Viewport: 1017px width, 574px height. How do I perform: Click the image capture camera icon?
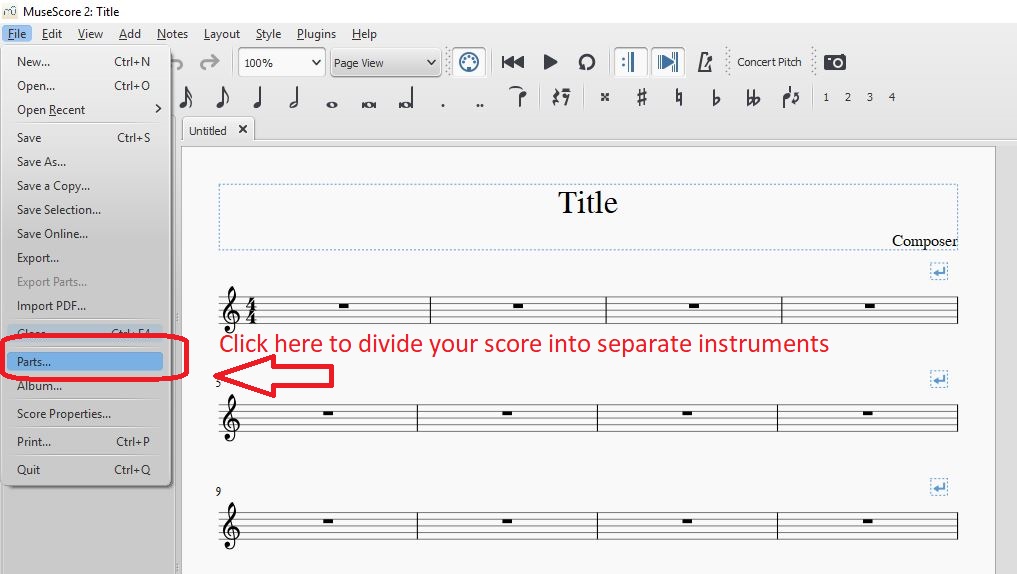(x=835, y=62)
